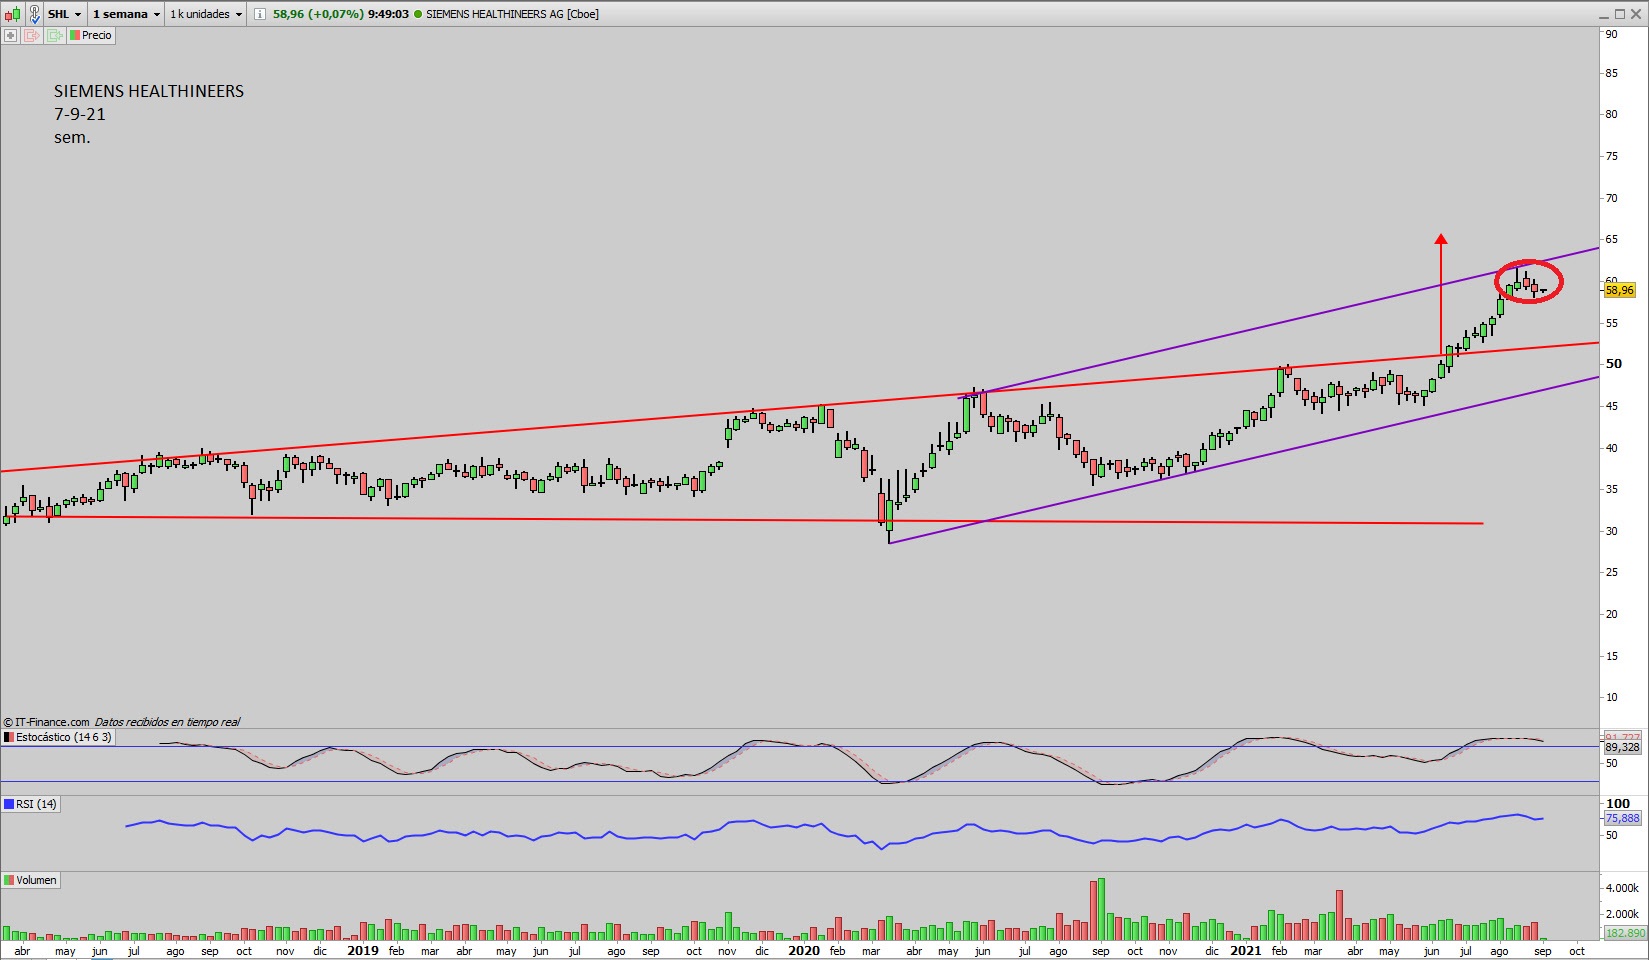
Task: Click the 182.890 volume value tag
Action: point(1625,933)
